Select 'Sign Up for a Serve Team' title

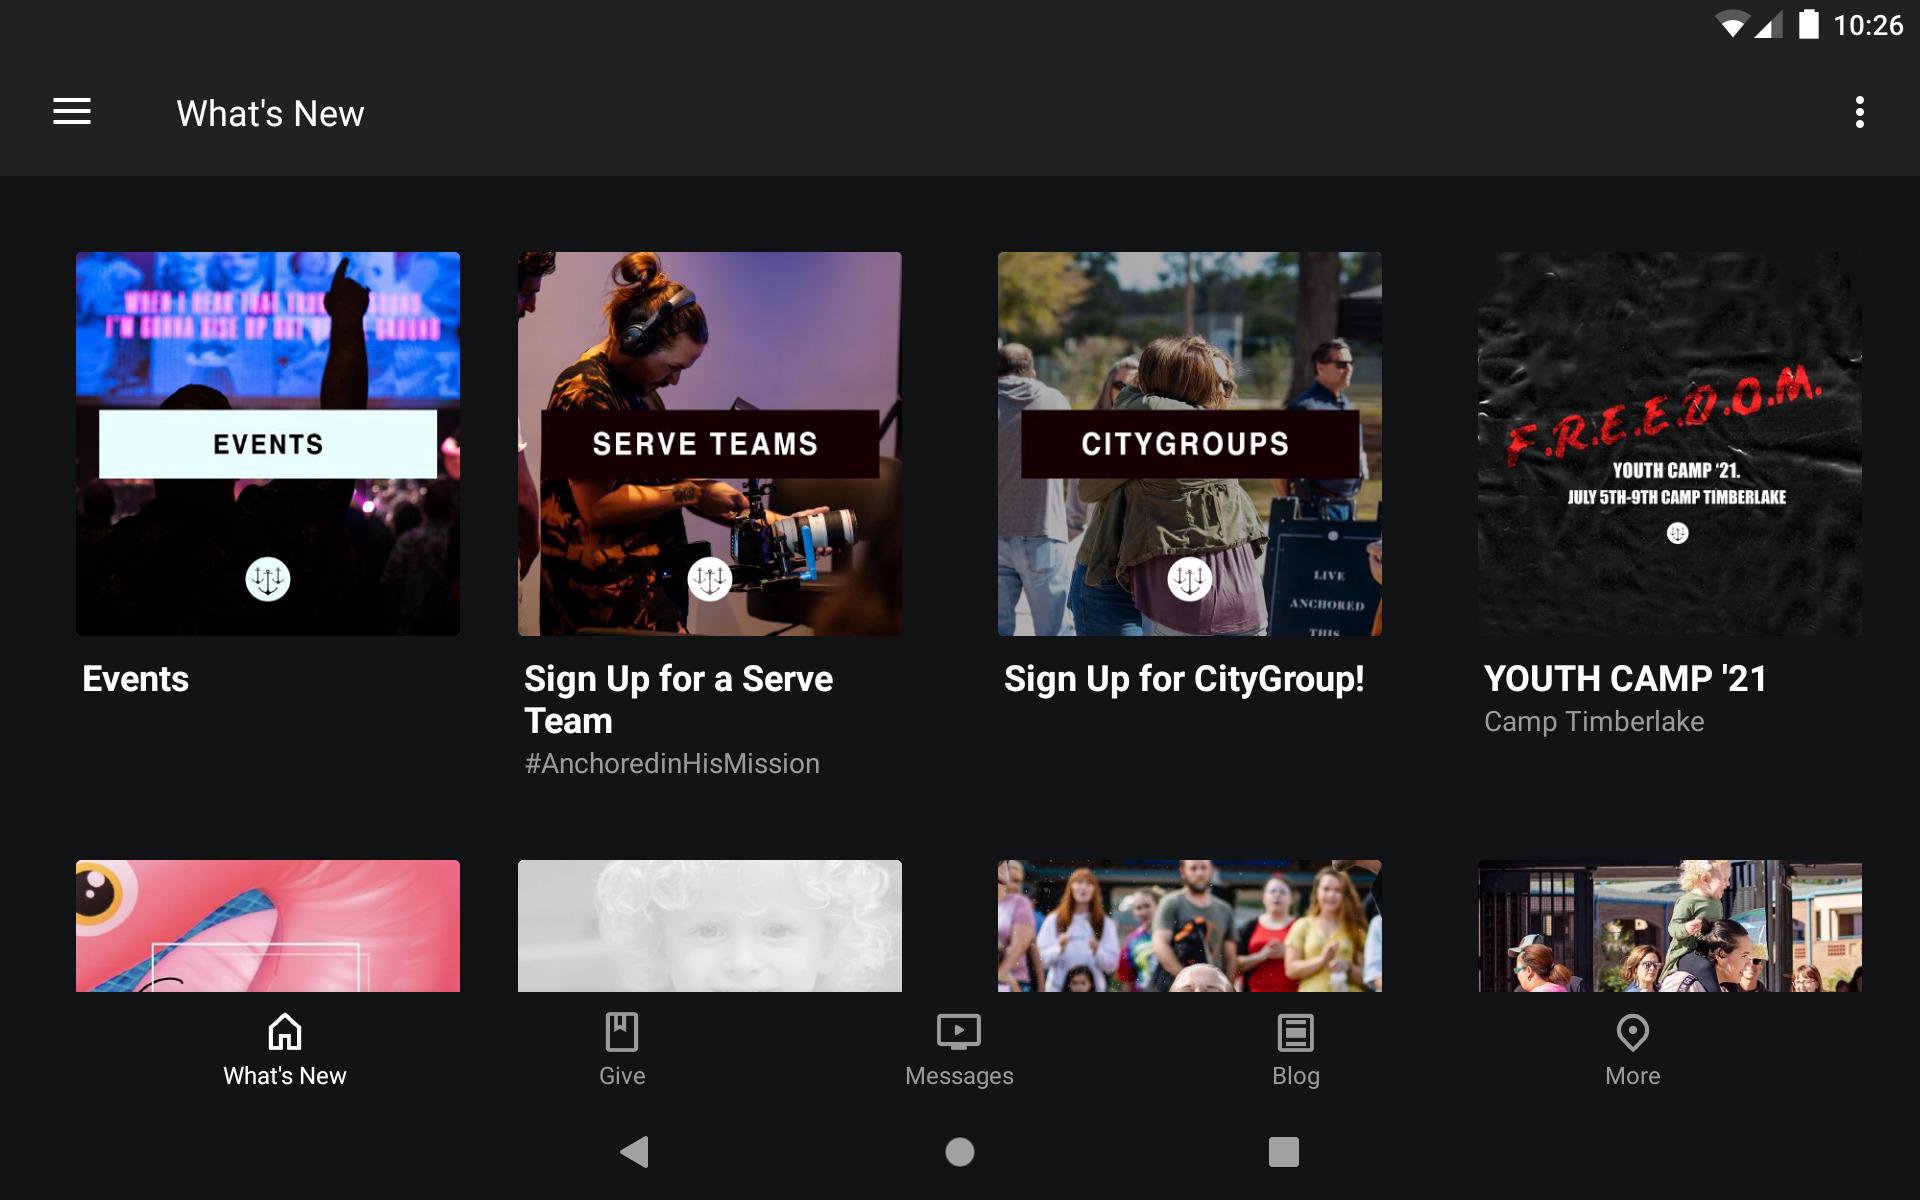click(x=678, y=699)
